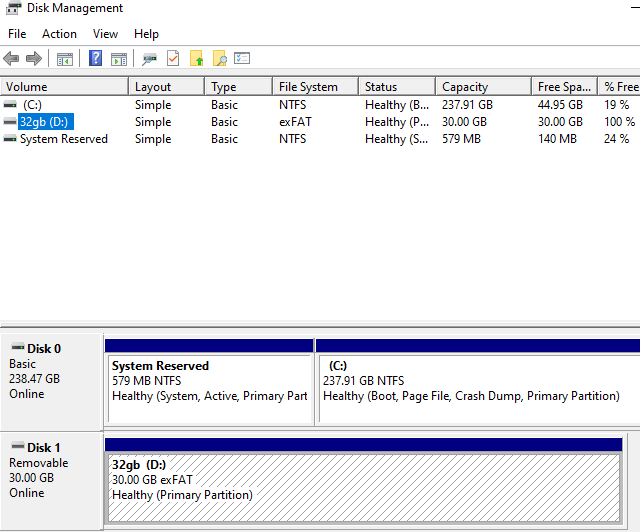Screen dimensions: 640x532
Task: Click the Disk Management app title icon
Action: 13,8
